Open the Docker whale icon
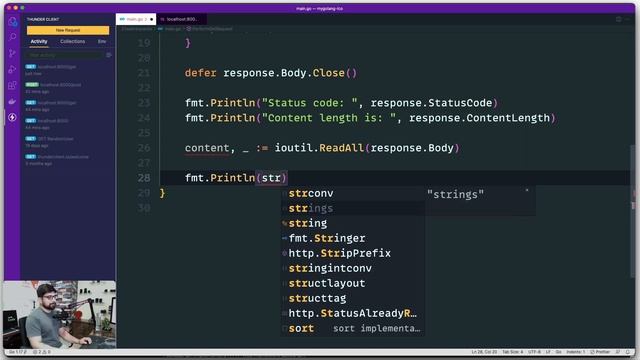 pyautogui.click(x=12, y=101)
